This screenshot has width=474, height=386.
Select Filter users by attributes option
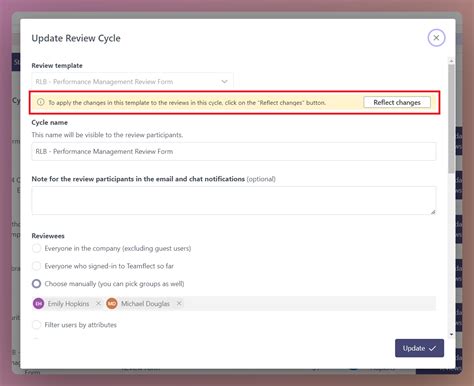click(x=36, y=325)
